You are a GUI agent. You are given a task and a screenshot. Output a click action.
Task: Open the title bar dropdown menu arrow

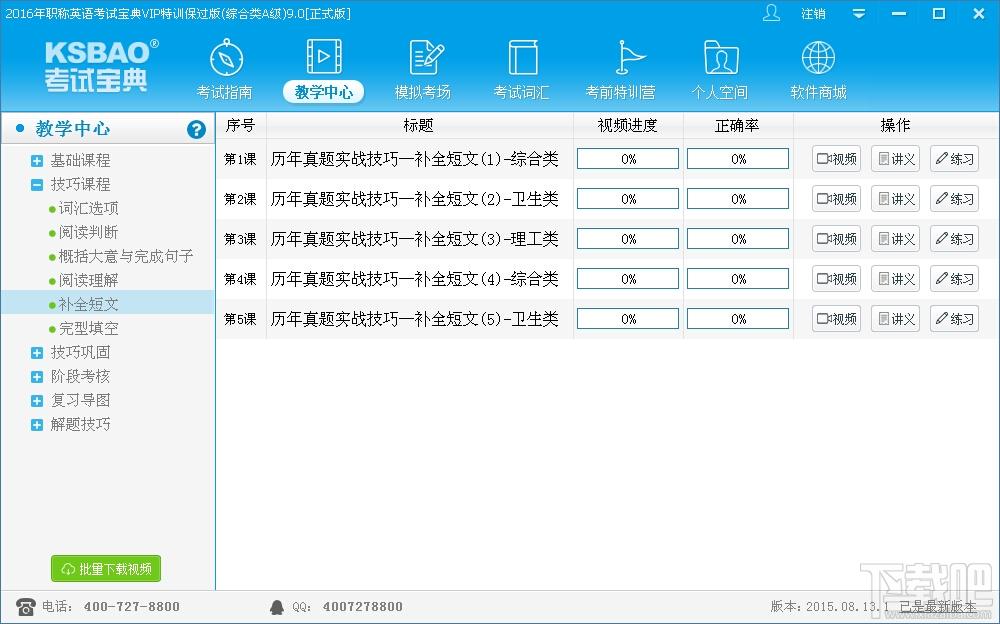859,14
